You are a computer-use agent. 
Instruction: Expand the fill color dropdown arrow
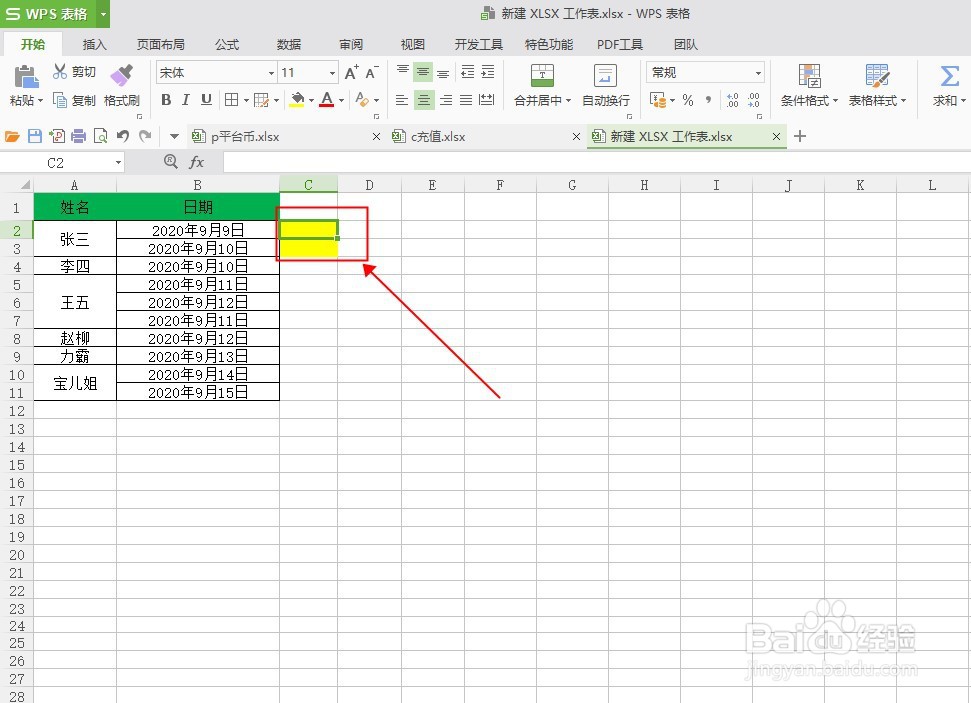(311, 100)
